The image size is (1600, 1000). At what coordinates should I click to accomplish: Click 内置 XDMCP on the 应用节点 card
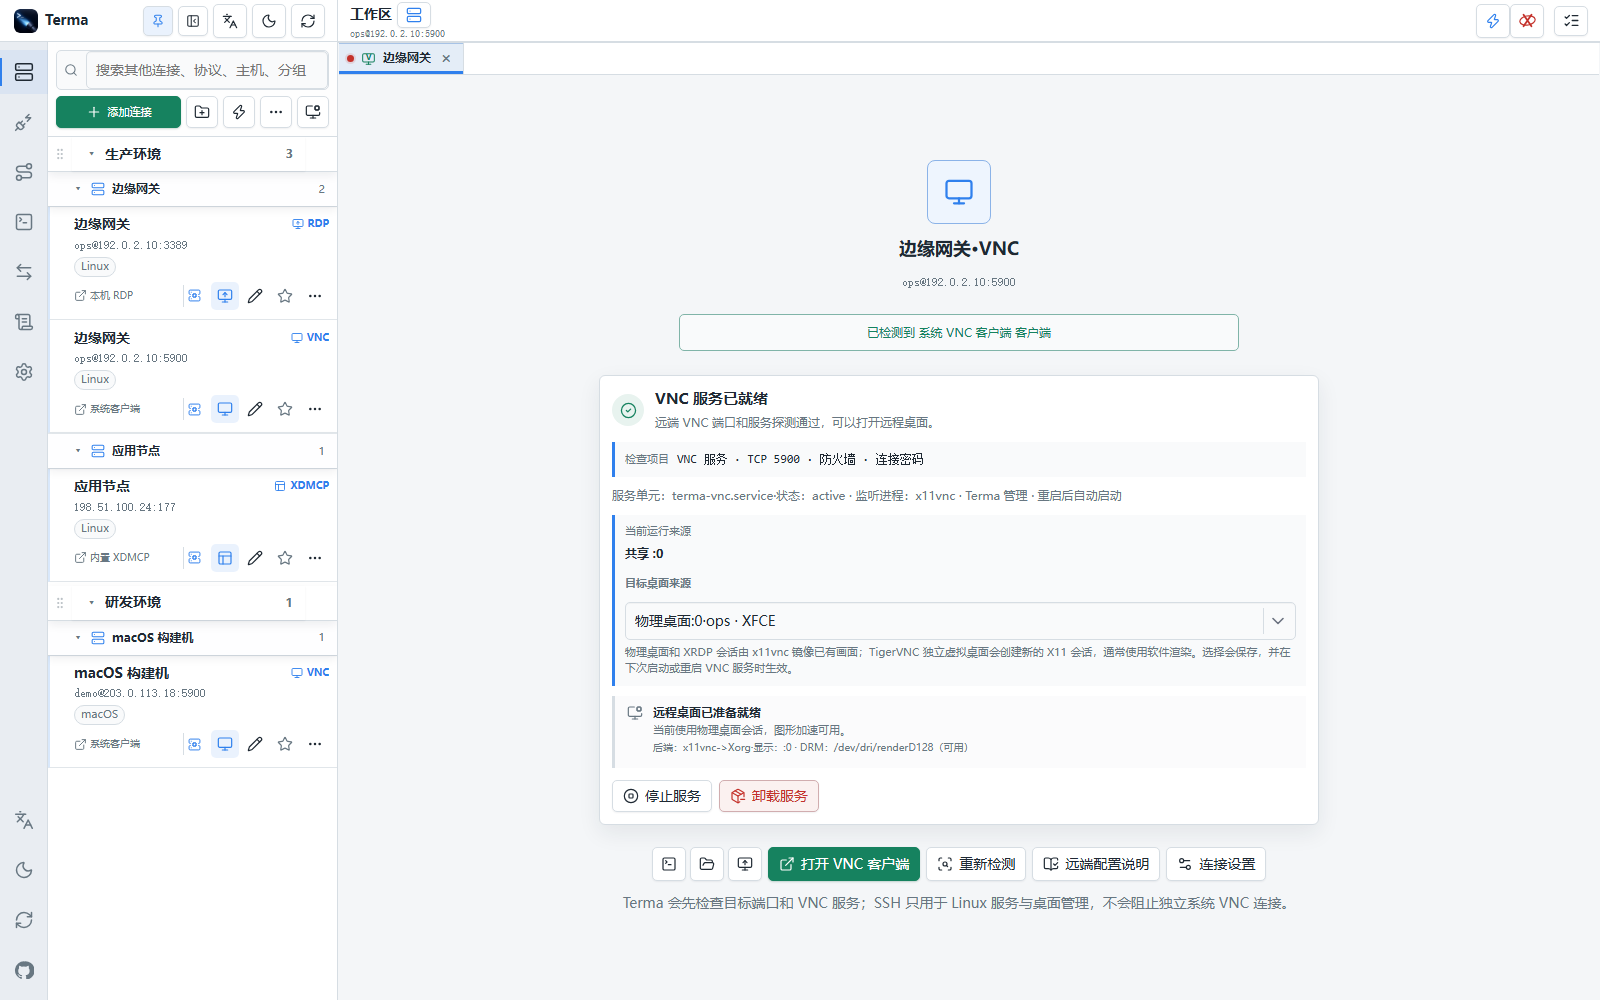tap(112, 558)
